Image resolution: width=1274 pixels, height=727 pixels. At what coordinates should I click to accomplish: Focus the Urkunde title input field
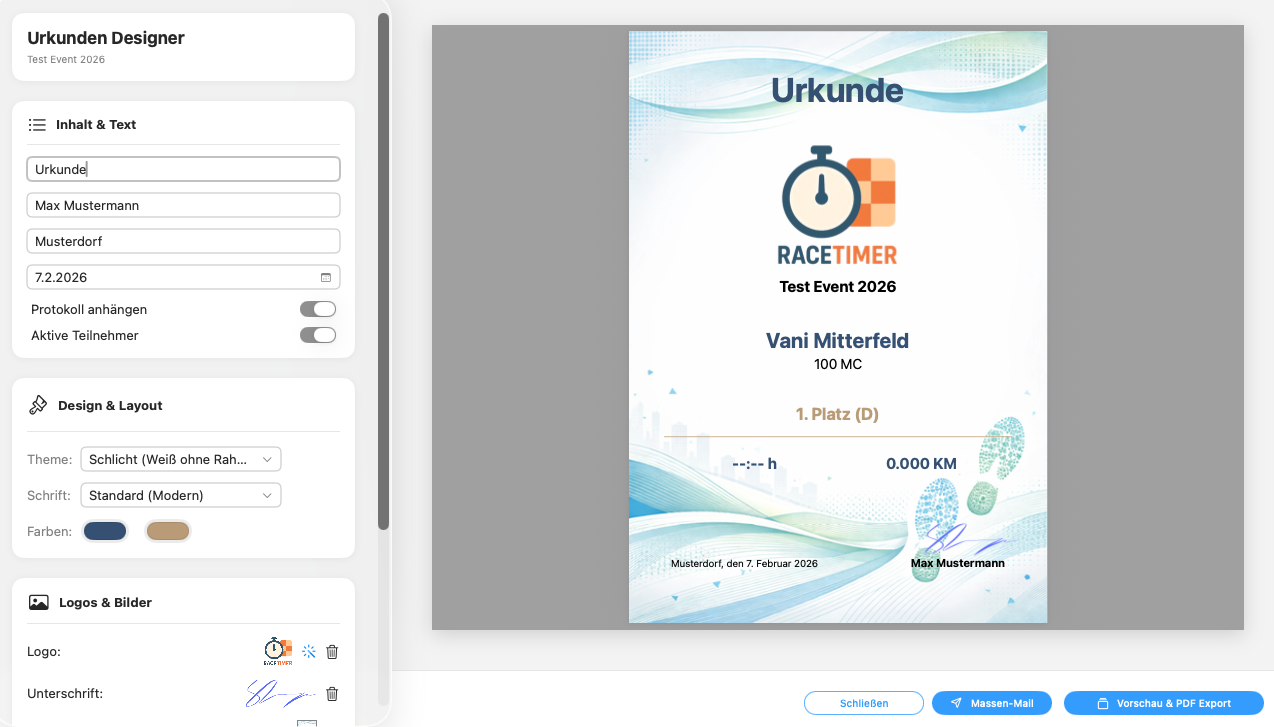pos(184,169)
